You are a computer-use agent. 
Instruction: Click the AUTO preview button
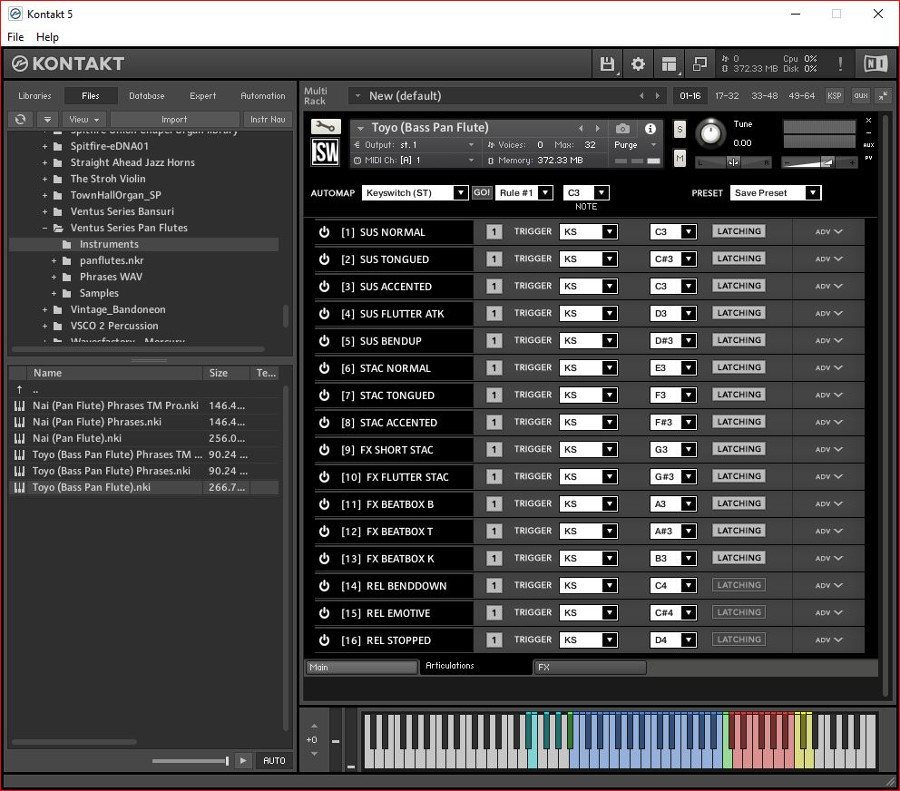pyautogui.click(x=274, y=760)
